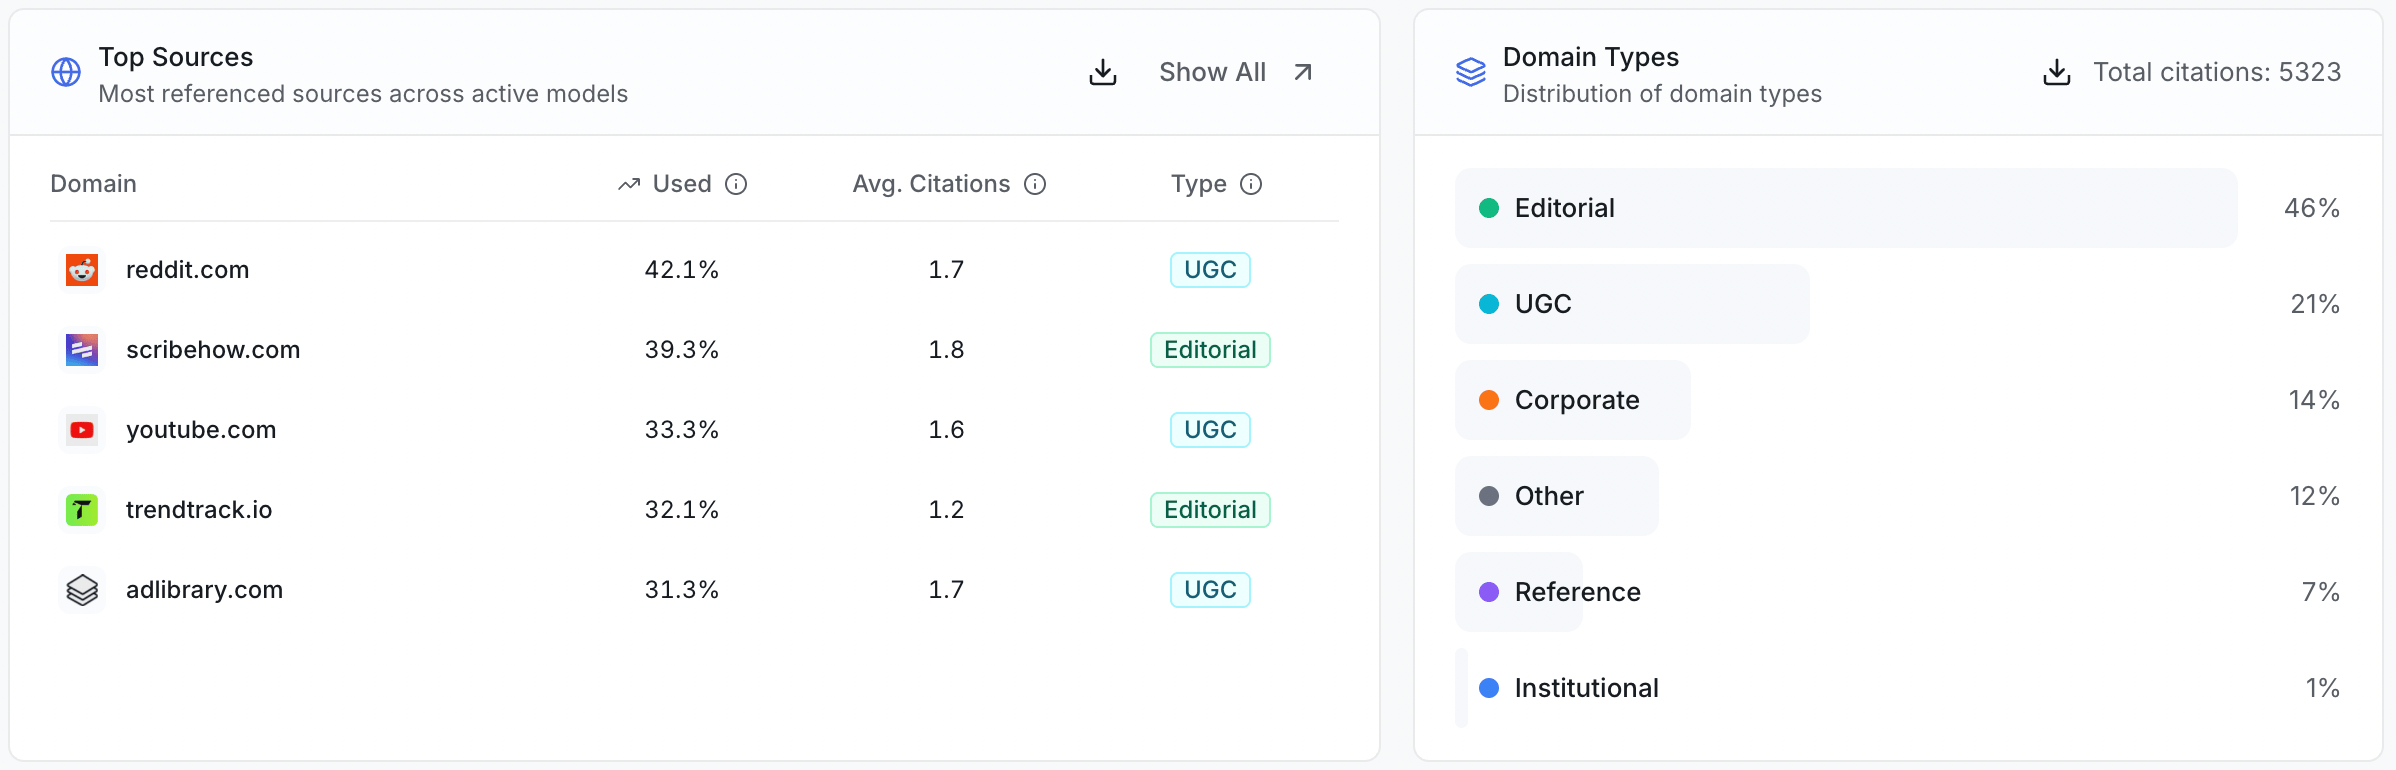Click the Domain column header

pyautogui.click(x=93, y=184)
